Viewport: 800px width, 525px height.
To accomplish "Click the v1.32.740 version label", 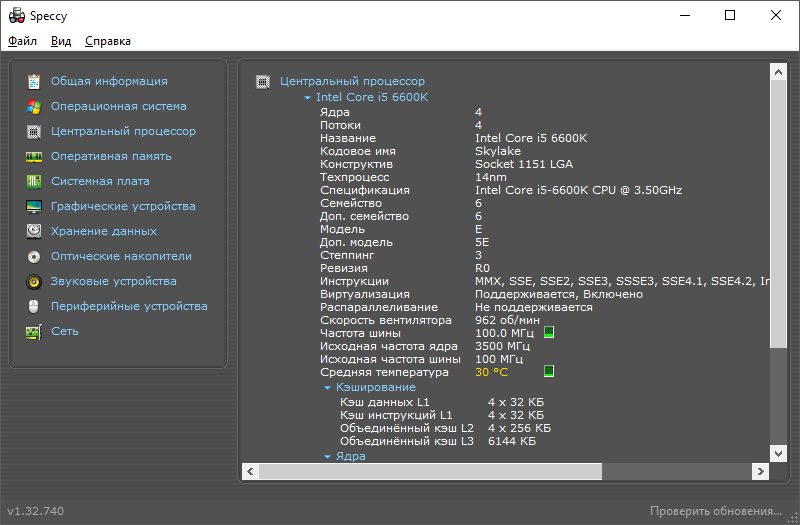I will [x=36, y=511].
